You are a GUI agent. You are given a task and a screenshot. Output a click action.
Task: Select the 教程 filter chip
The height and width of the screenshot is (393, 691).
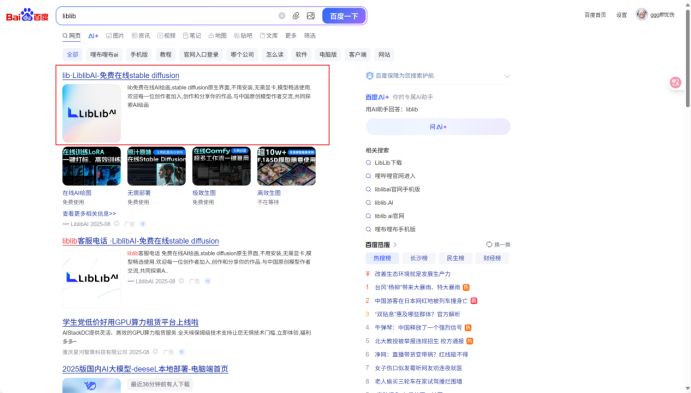165,55
